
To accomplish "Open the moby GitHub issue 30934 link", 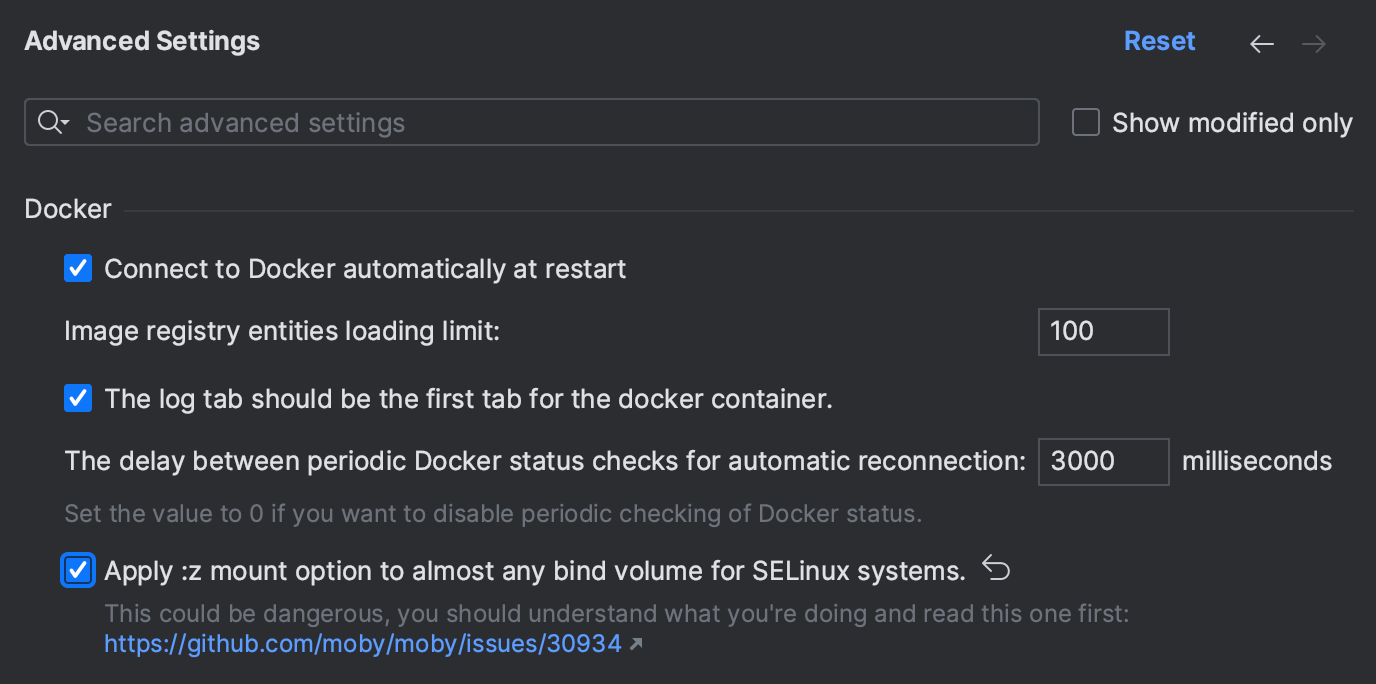I will click(362, 644).
